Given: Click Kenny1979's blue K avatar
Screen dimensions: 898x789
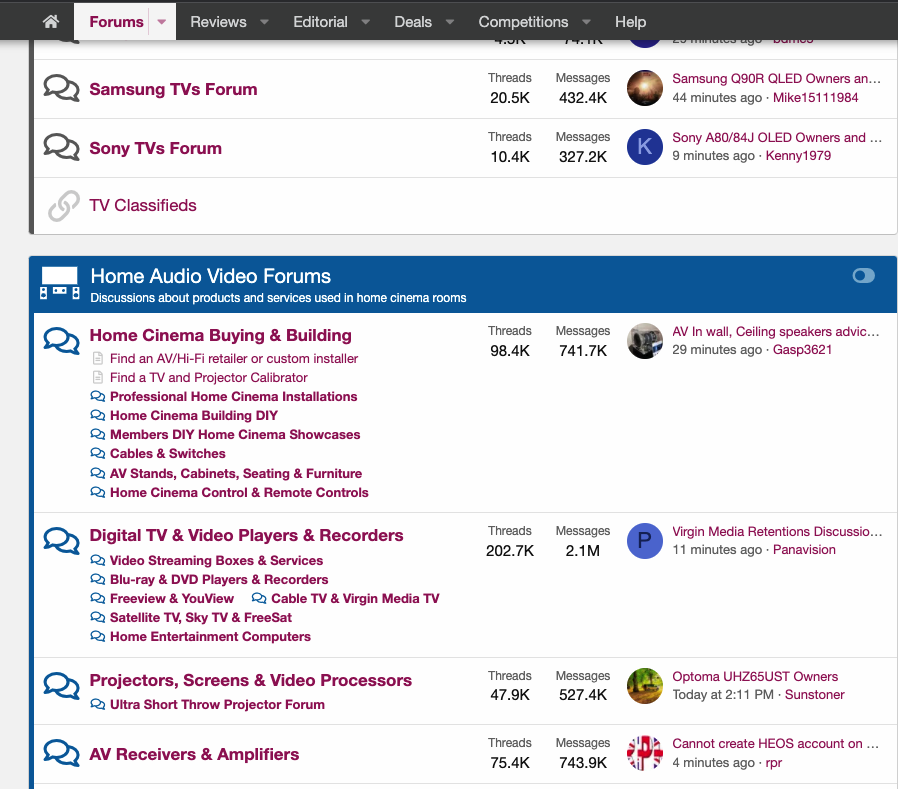Looking at the screenshot, I should (645, 147).
